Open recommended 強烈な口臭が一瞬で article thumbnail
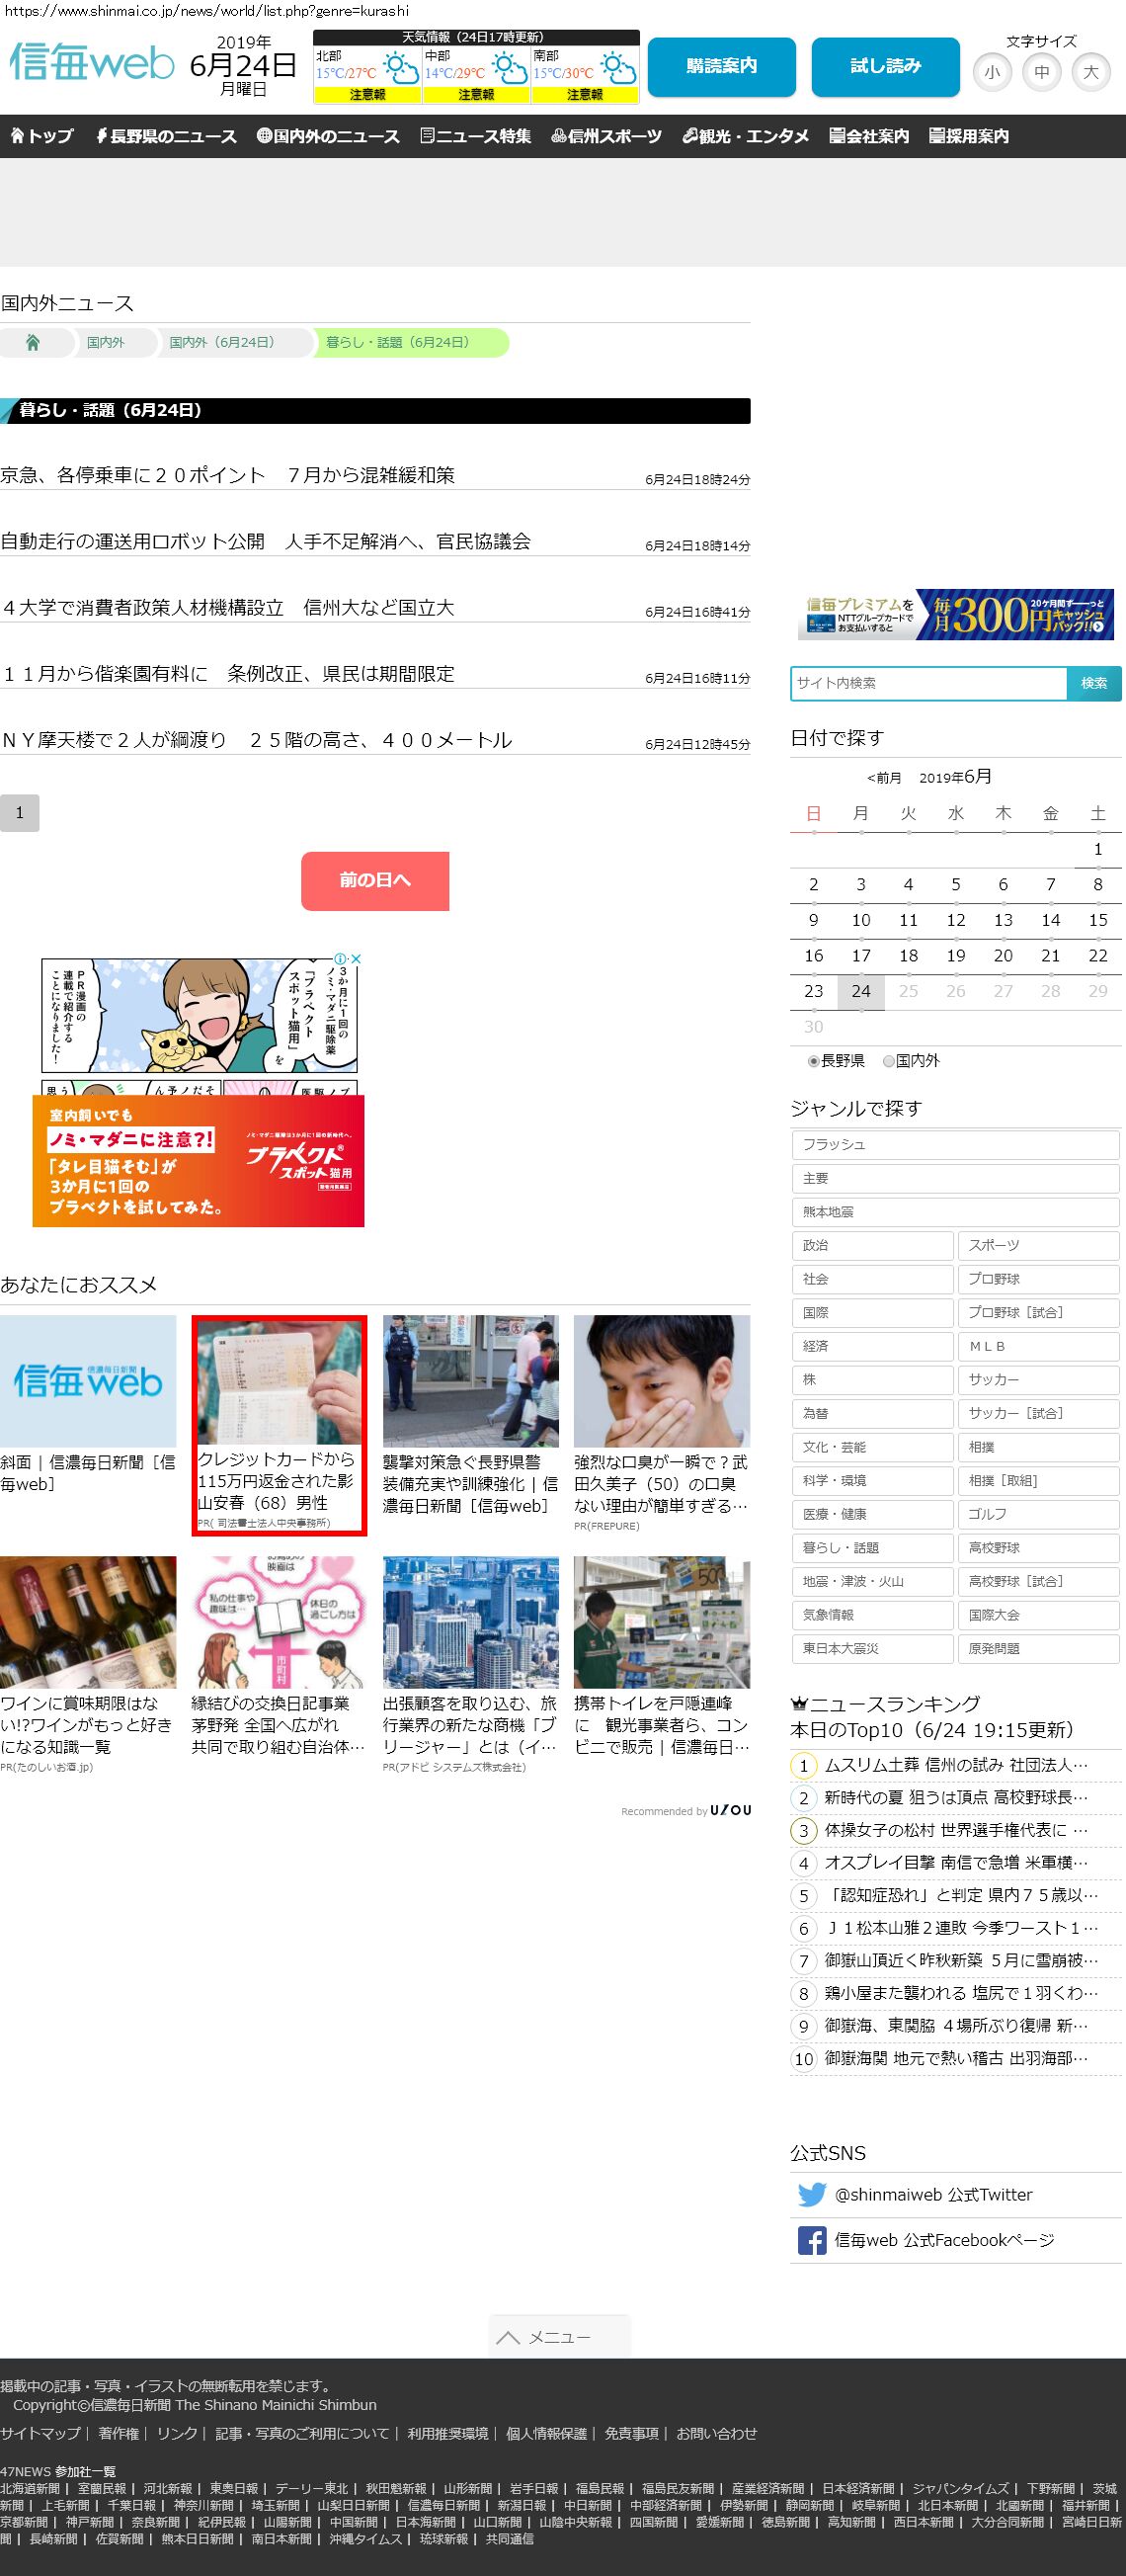Viewport: 1126px width, 2576px height. 662,1381
